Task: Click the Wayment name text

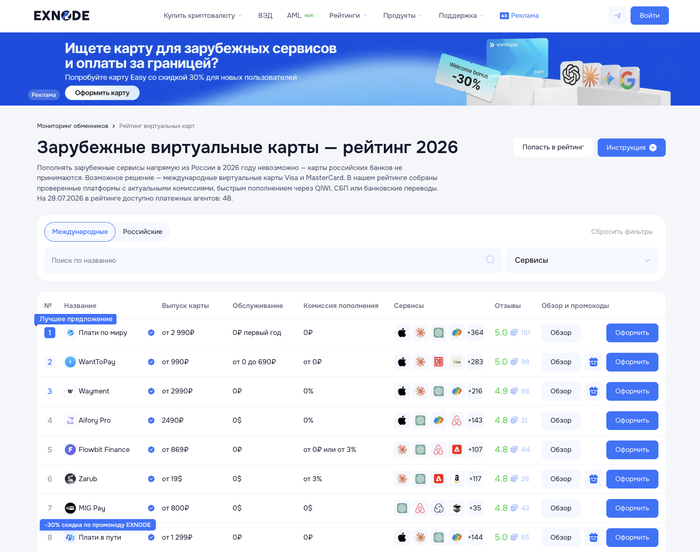Action: [94, 391]
